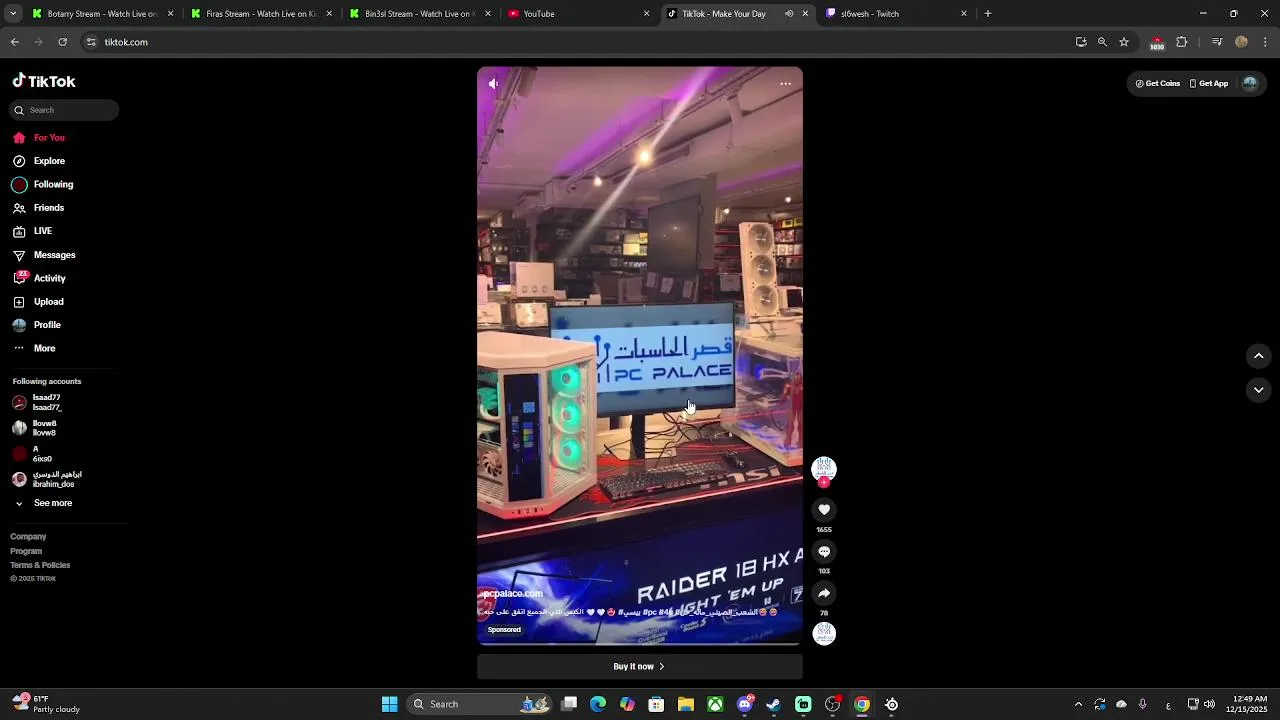This screenshot has width=1280, height=720.
Task: Open the Chrome three-dot menu
Action: (1265, 42)
